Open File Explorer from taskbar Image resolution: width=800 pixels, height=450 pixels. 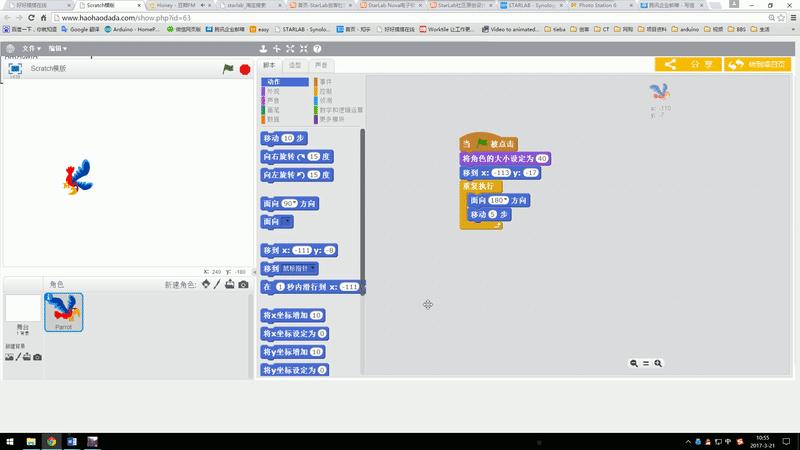pos(31,441)
